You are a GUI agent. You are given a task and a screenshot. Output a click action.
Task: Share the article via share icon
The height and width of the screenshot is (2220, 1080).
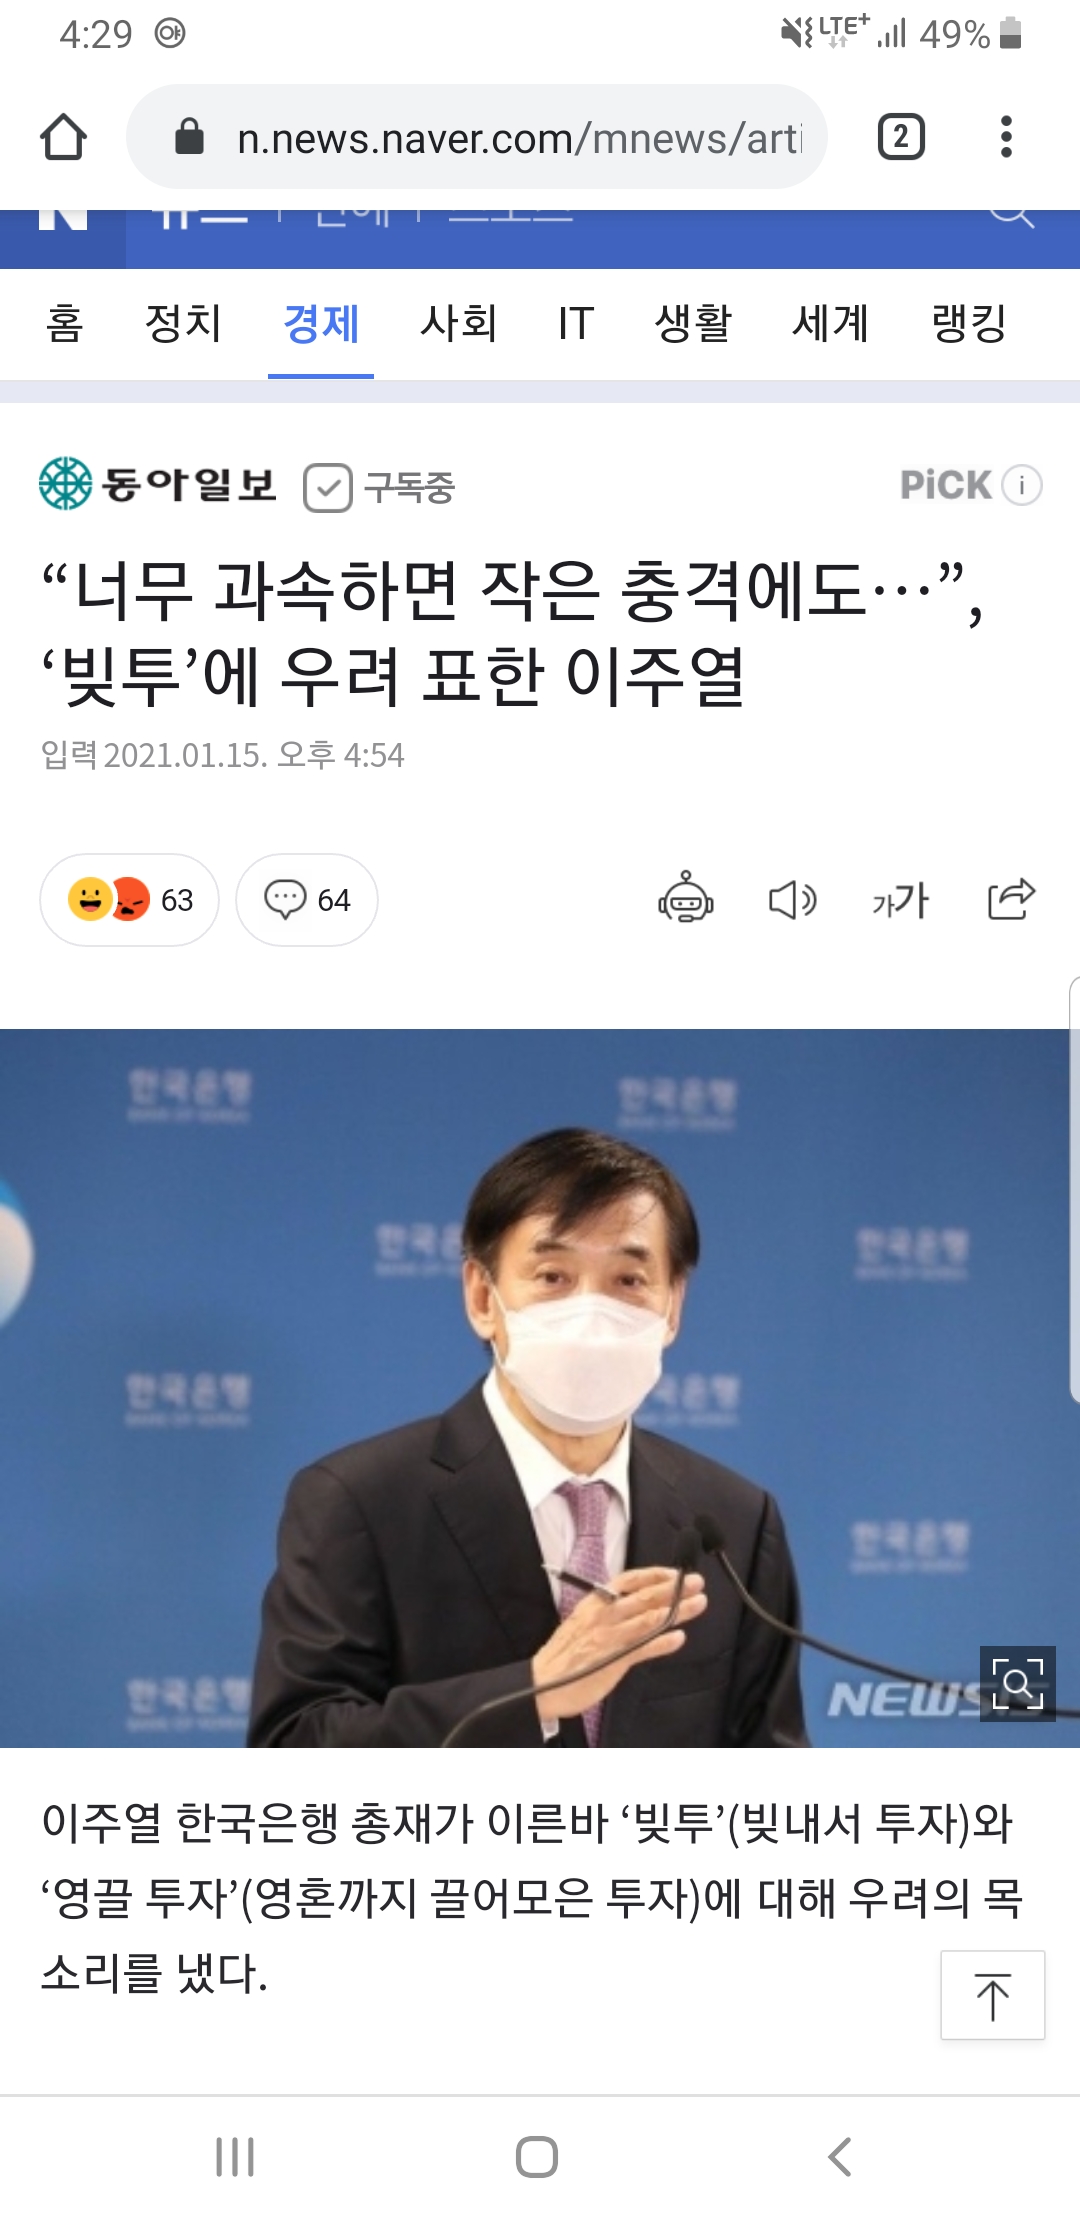click(x=1011, y=899)
